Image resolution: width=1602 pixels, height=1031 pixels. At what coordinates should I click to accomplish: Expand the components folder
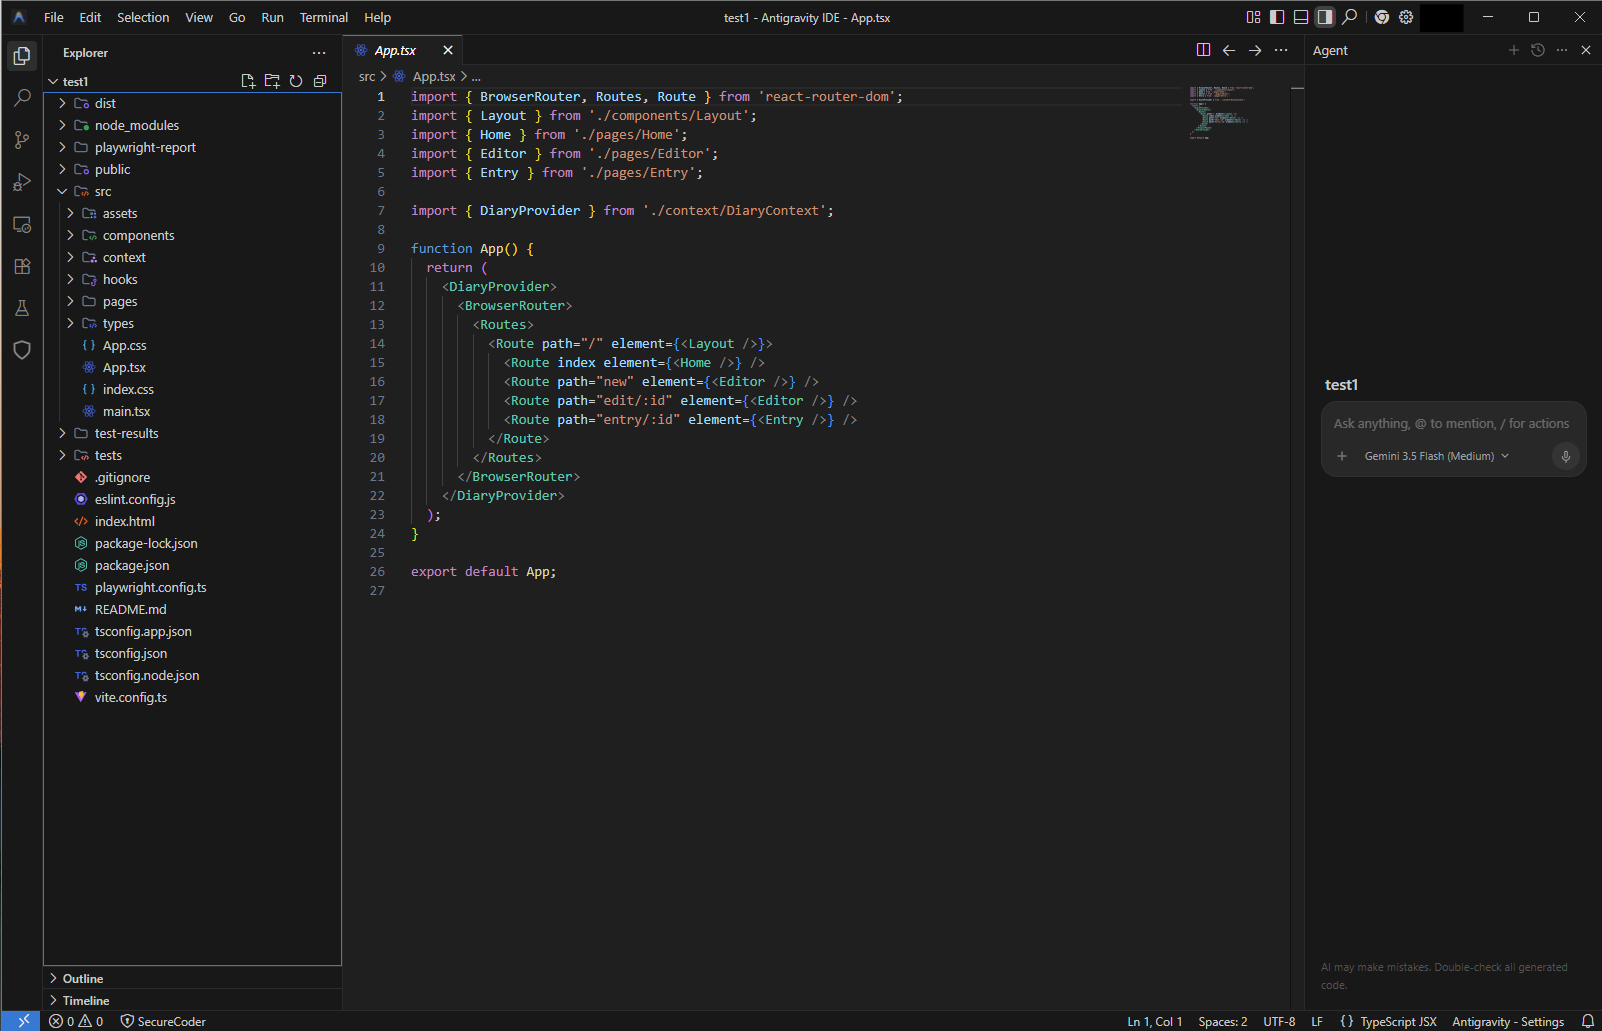click(138, 235)
